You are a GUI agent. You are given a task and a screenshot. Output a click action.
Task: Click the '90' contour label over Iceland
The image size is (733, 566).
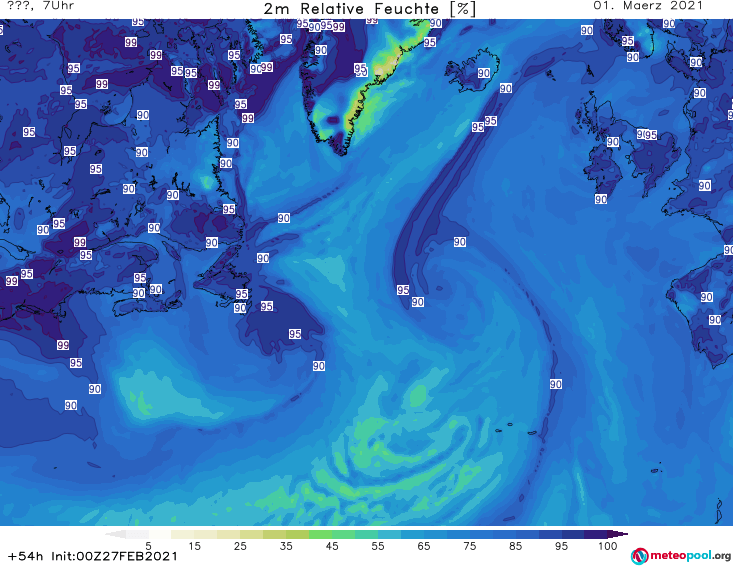pyautogui.click(x=484, y=73)
